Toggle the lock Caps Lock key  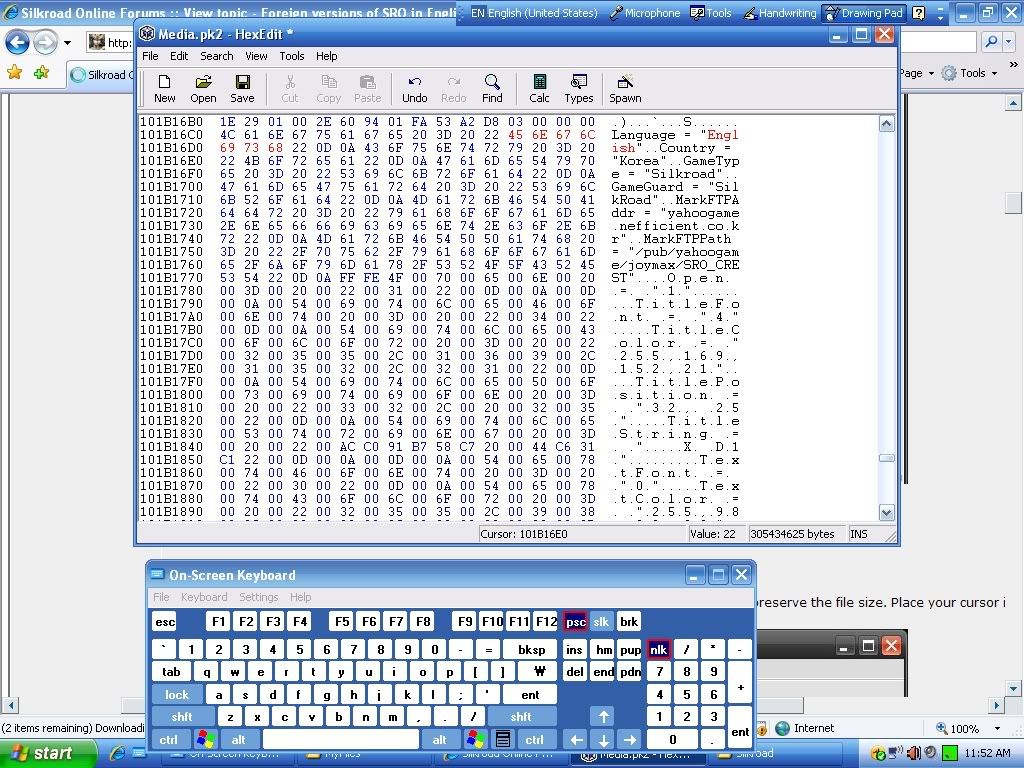coord(176,694)
